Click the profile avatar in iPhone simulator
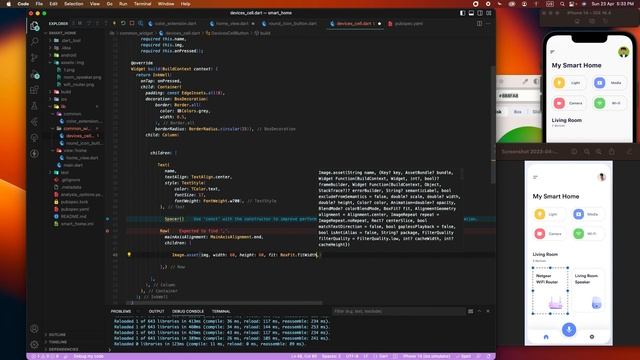 (x=623, y=52)
